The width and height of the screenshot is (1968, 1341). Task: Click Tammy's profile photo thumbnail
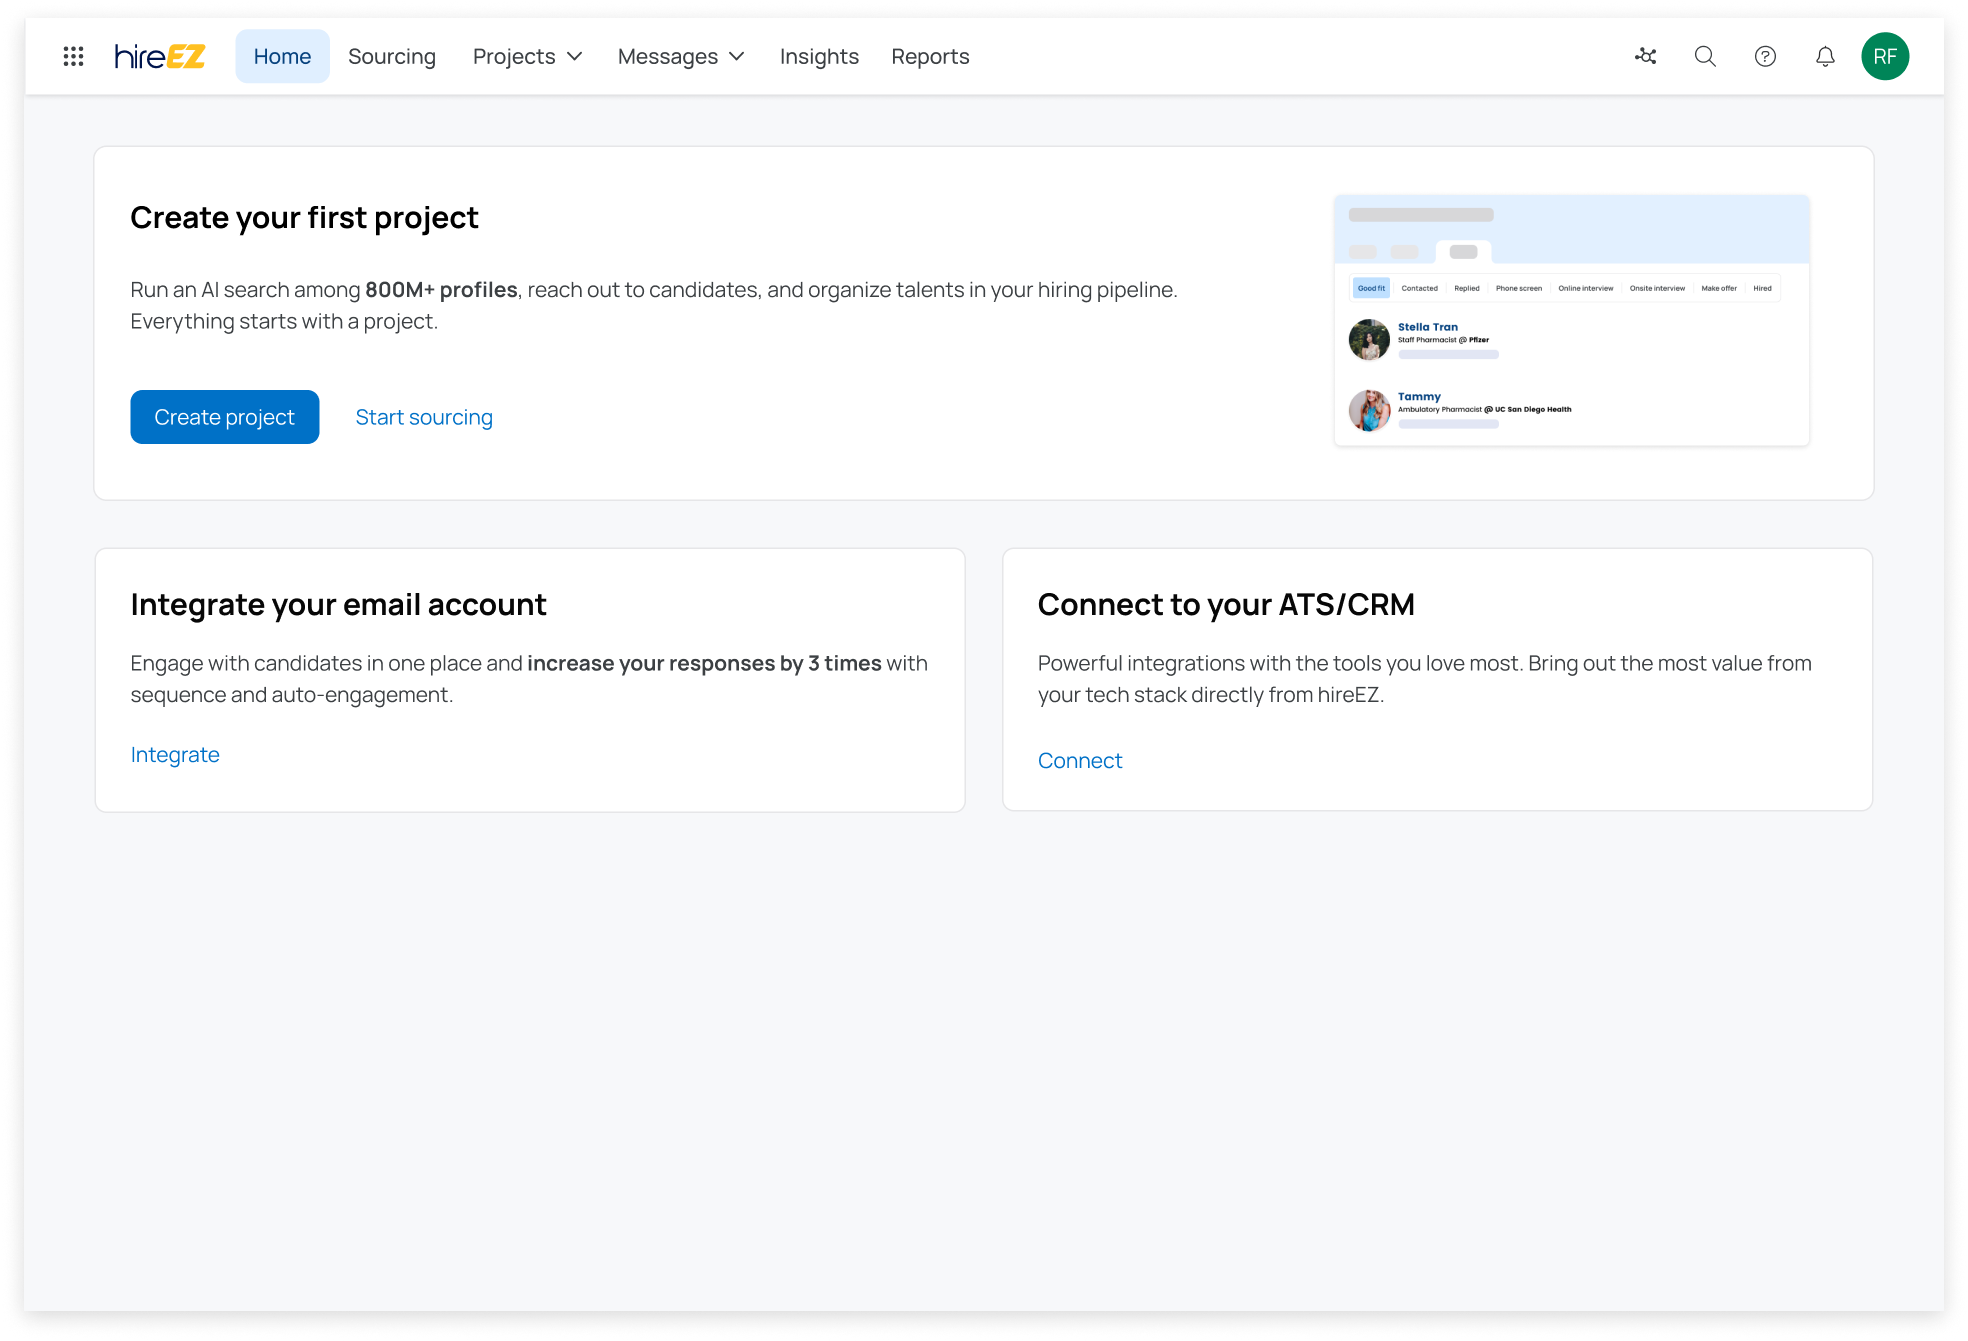1369,410
